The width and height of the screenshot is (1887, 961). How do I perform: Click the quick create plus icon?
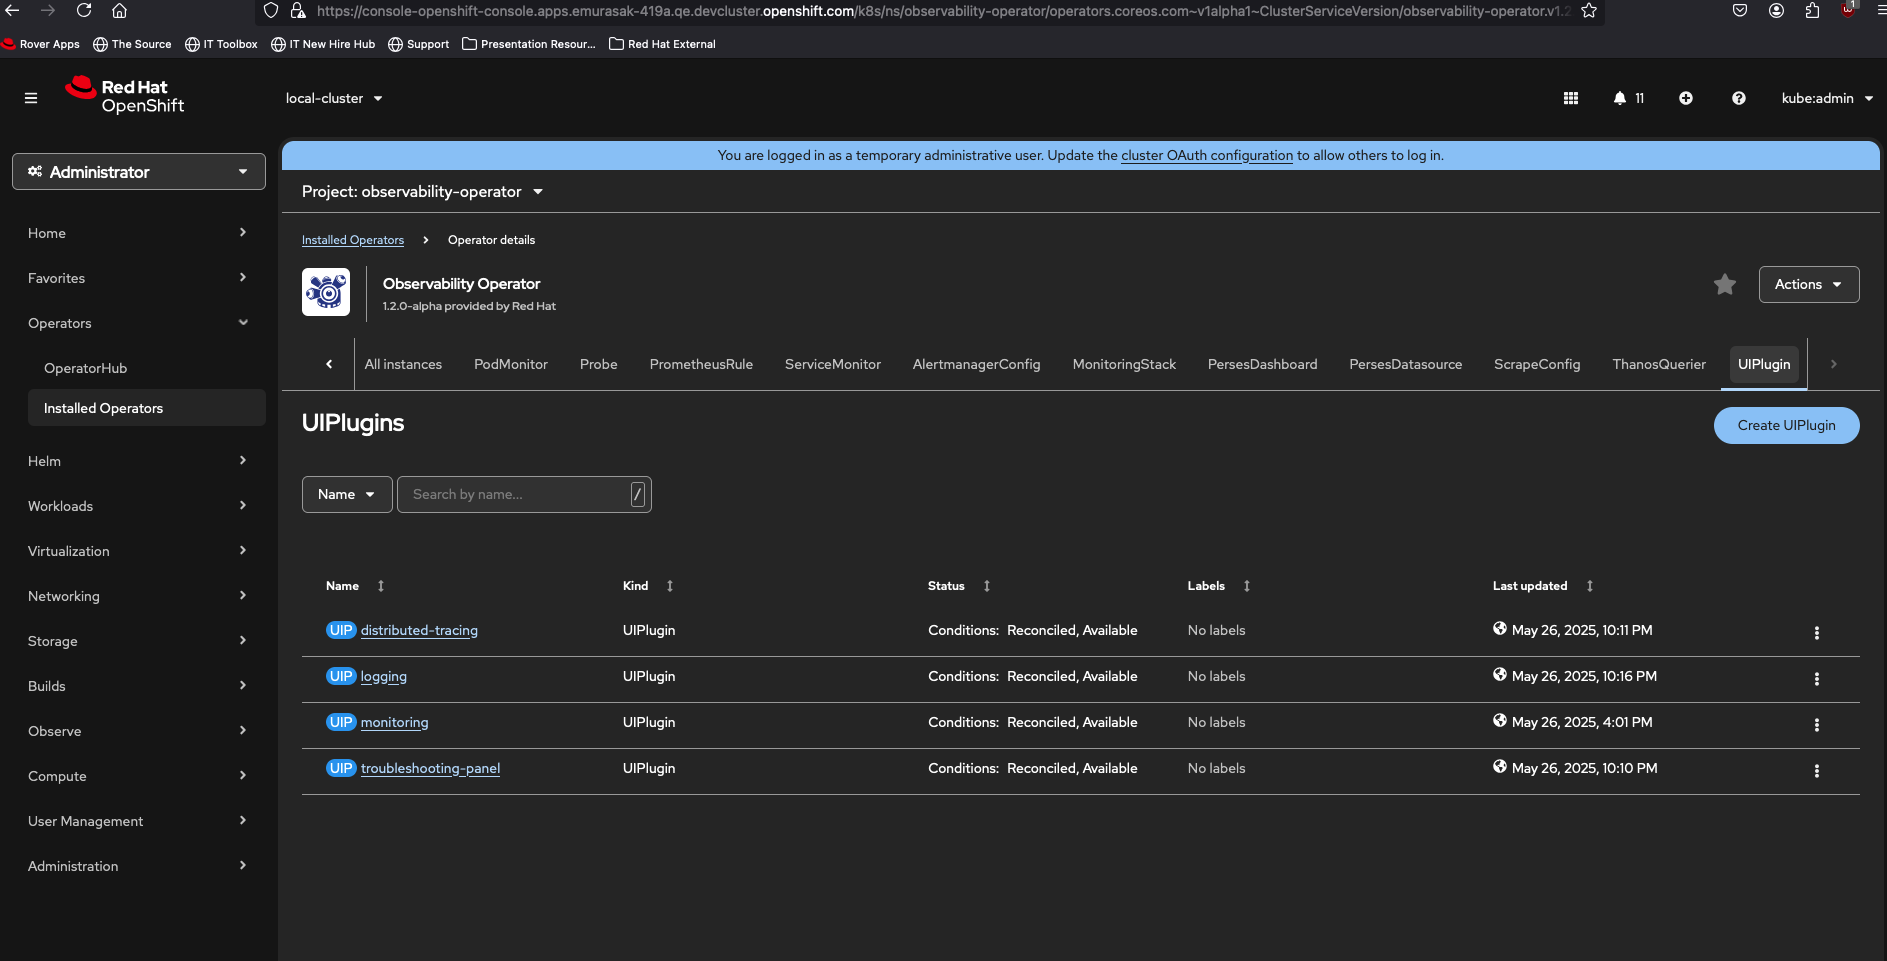pos(1685,98)
